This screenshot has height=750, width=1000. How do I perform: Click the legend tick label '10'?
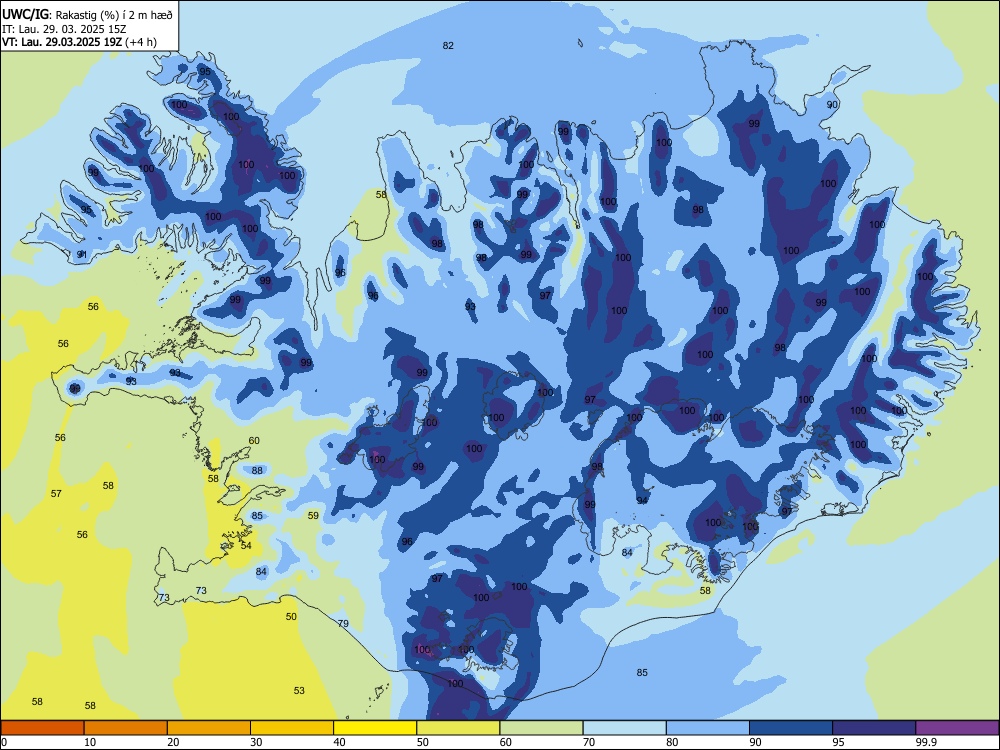pos(90,742)
